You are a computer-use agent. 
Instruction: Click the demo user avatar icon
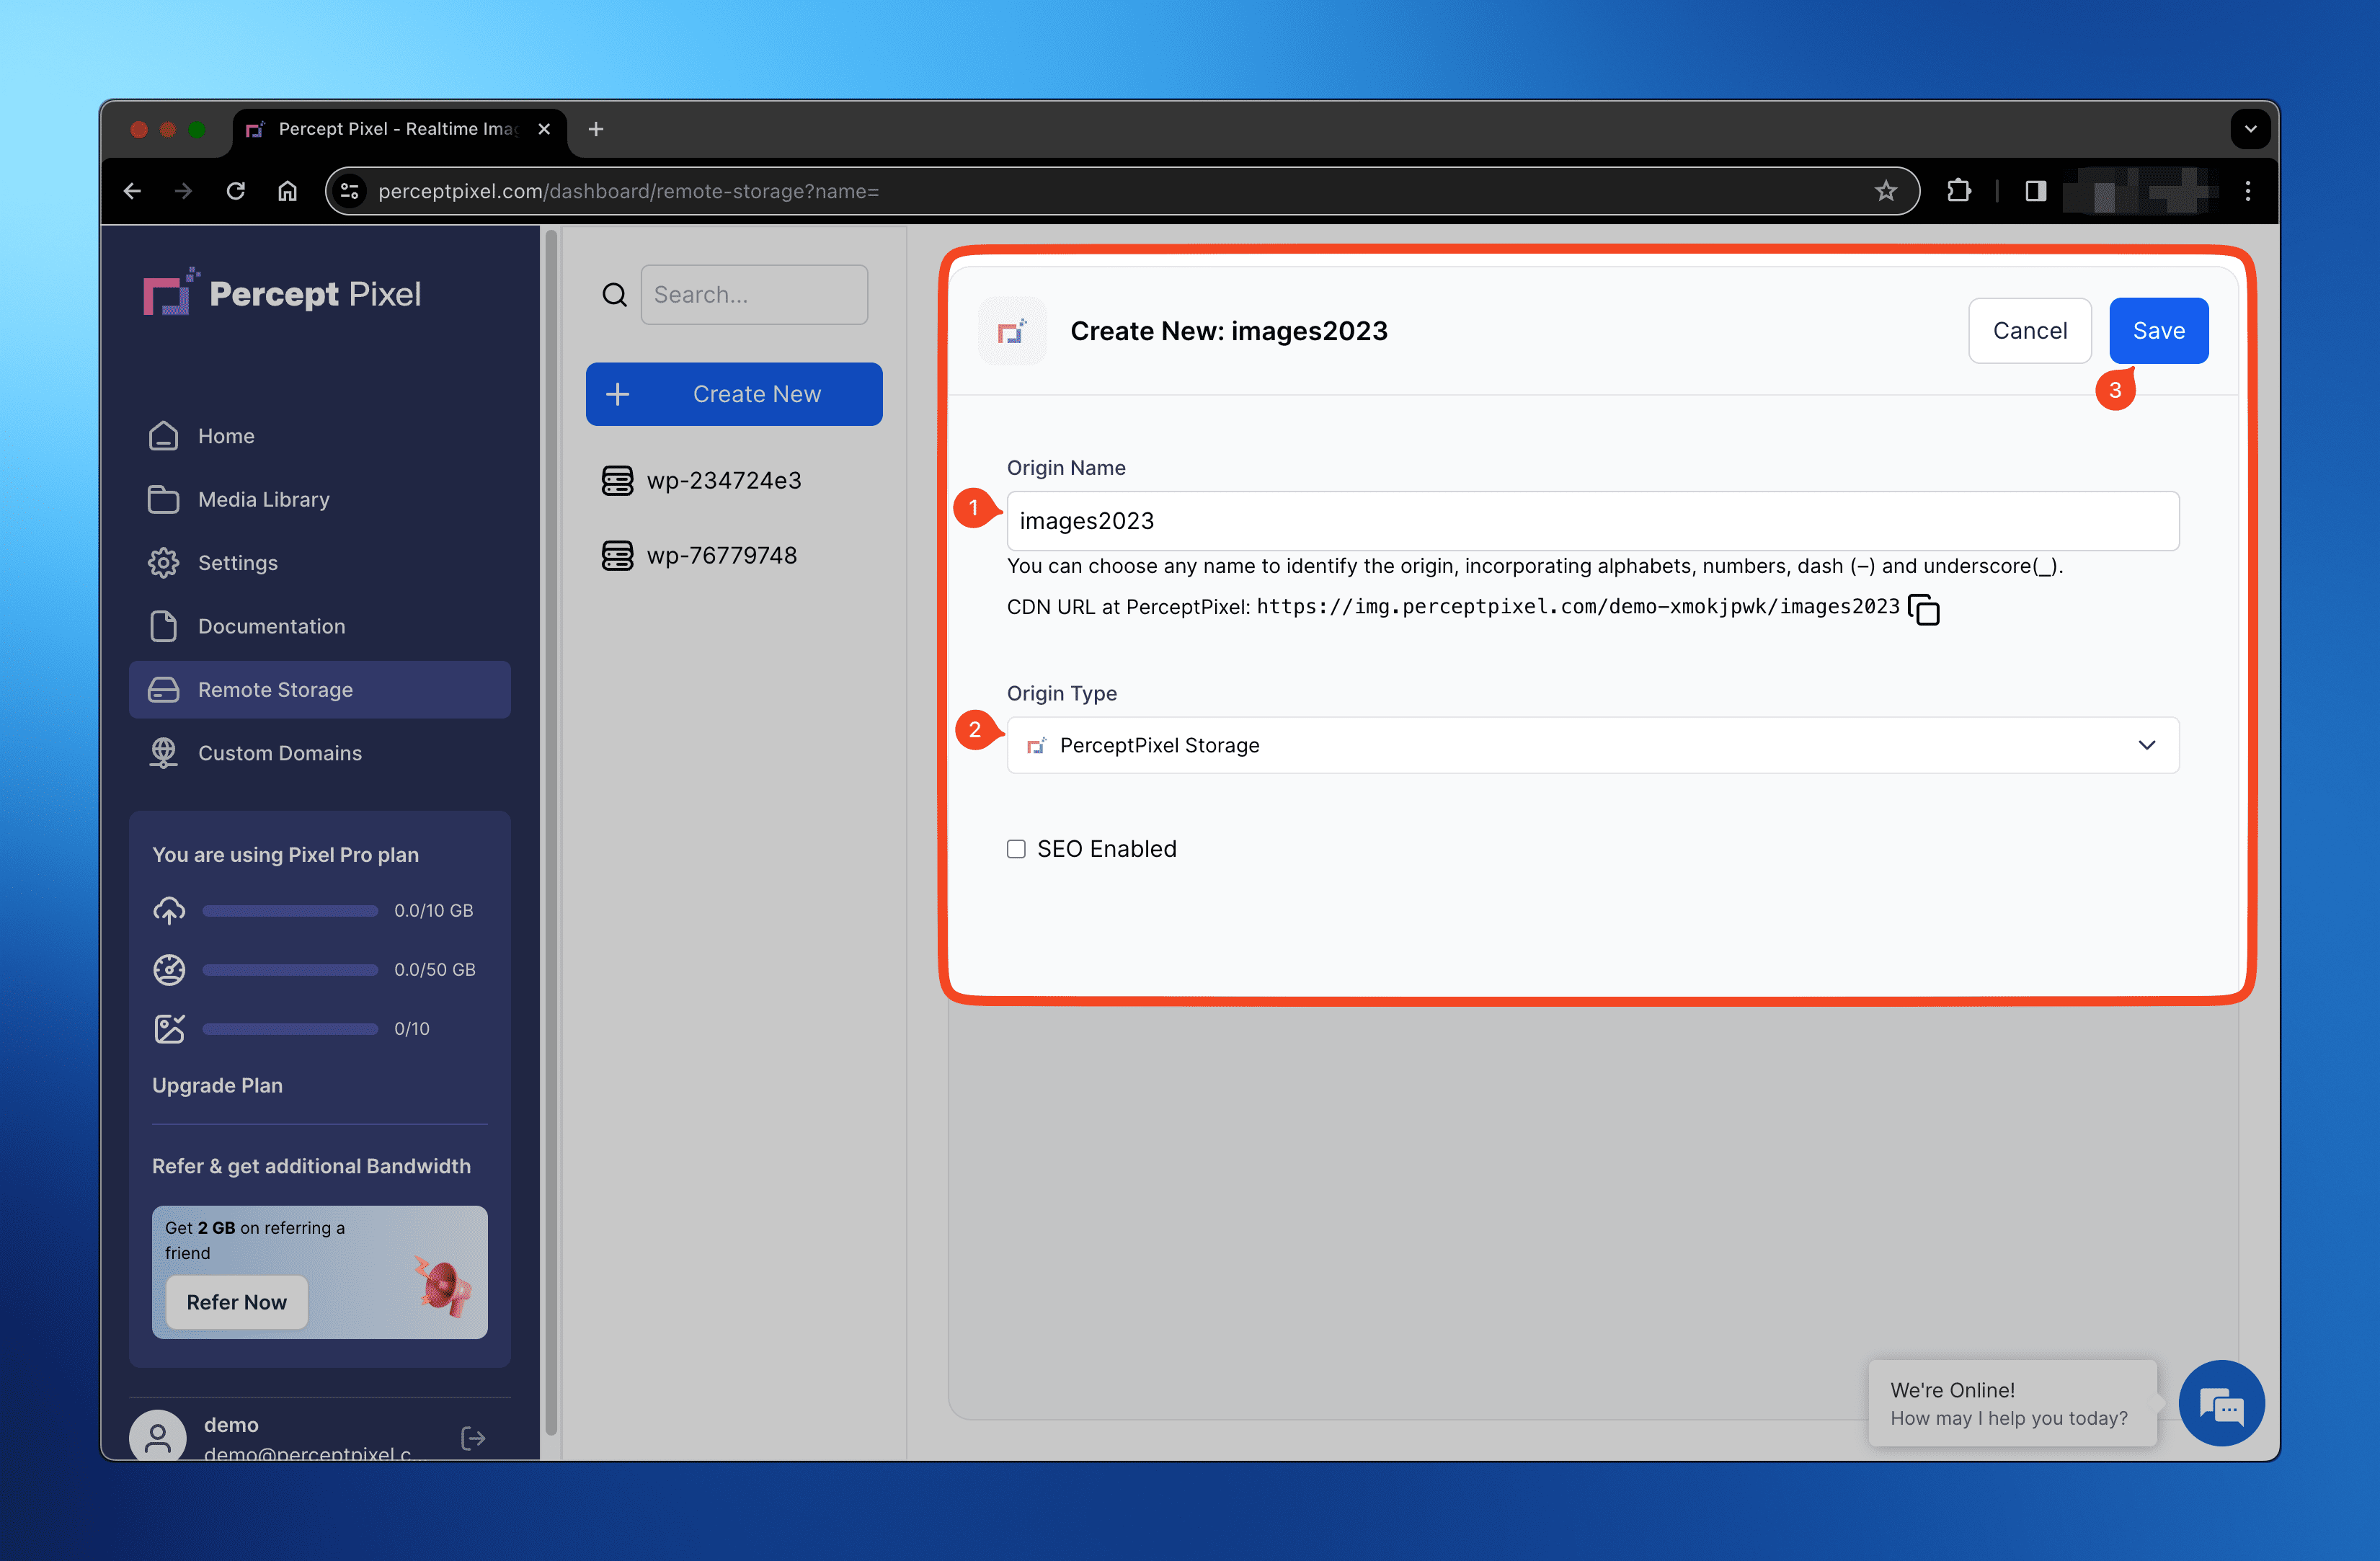click(158, 1436)
